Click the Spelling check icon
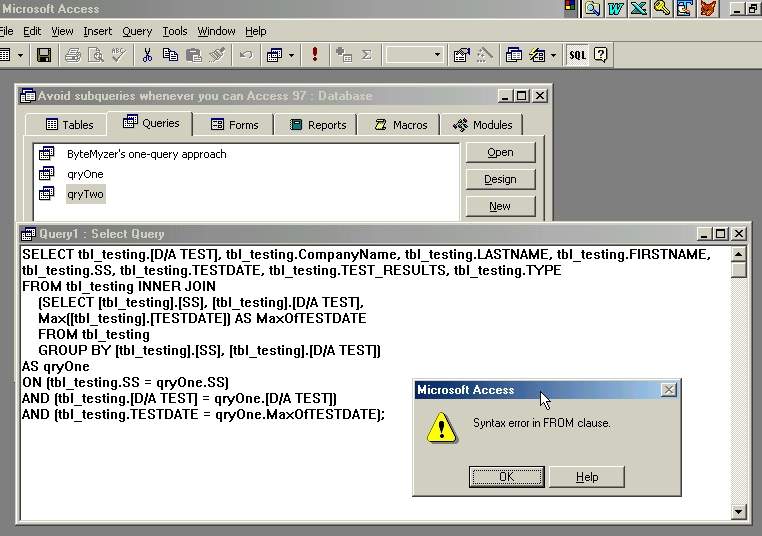Screen dimensions: 762x536 click(119, 55)
